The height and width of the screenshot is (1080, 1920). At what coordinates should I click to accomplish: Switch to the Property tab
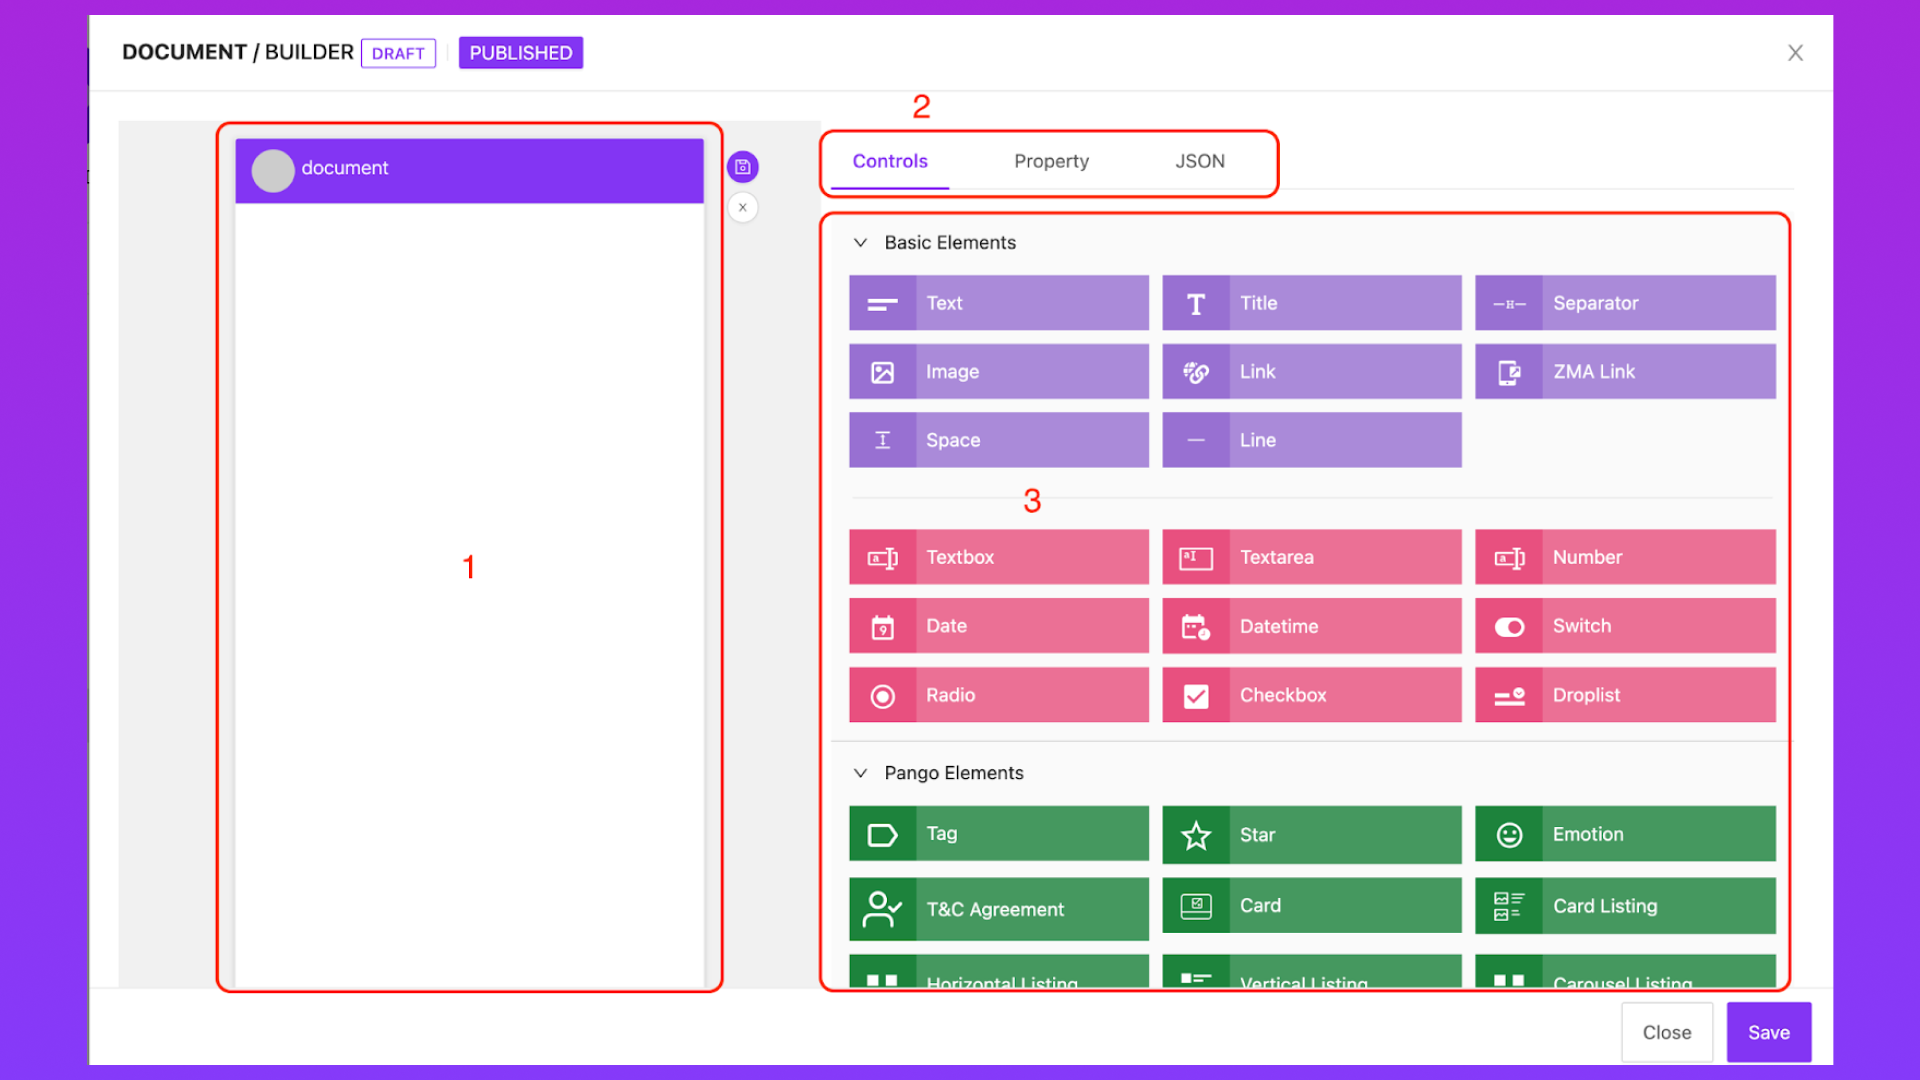(1051, 161)
